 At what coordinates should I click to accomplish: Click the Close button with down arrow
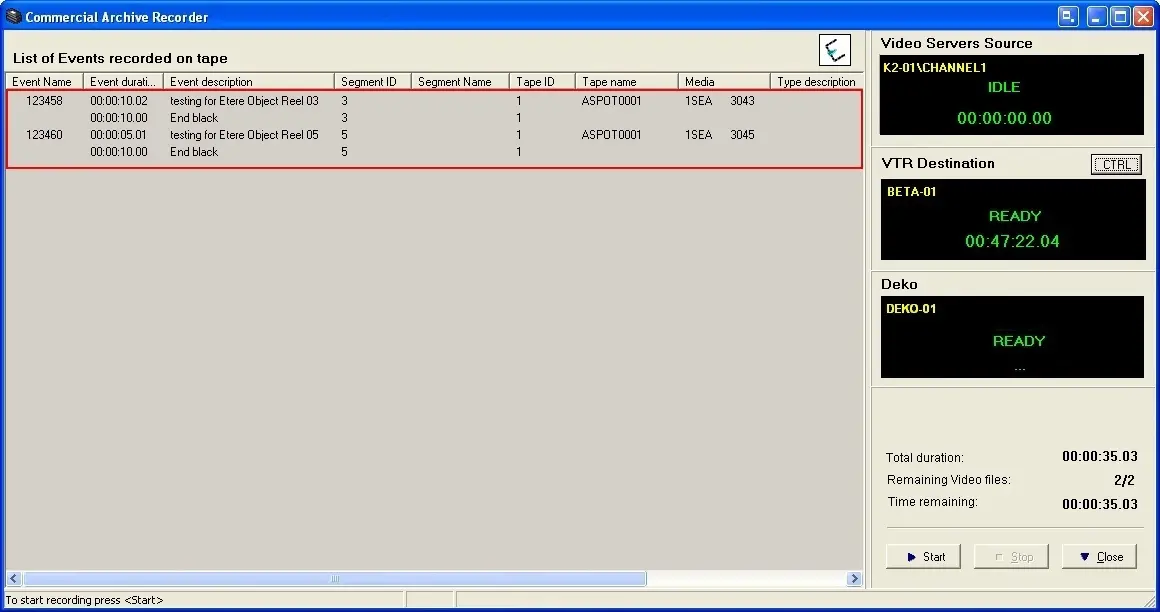tap(1099, 557)
